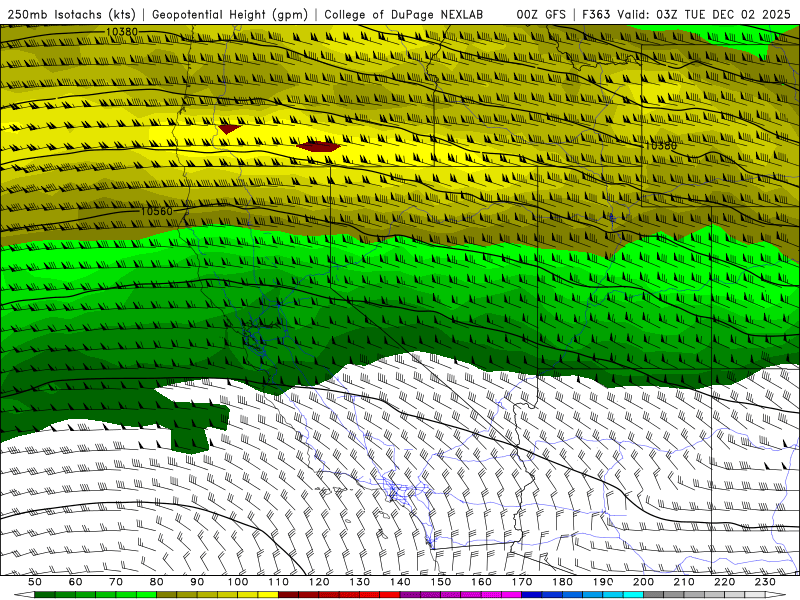Image resolution: width=800 pixels, height=600 pixels.
Task: Click the "220" colorbar label
Action: pyautogui.click(x=724, y=582)
